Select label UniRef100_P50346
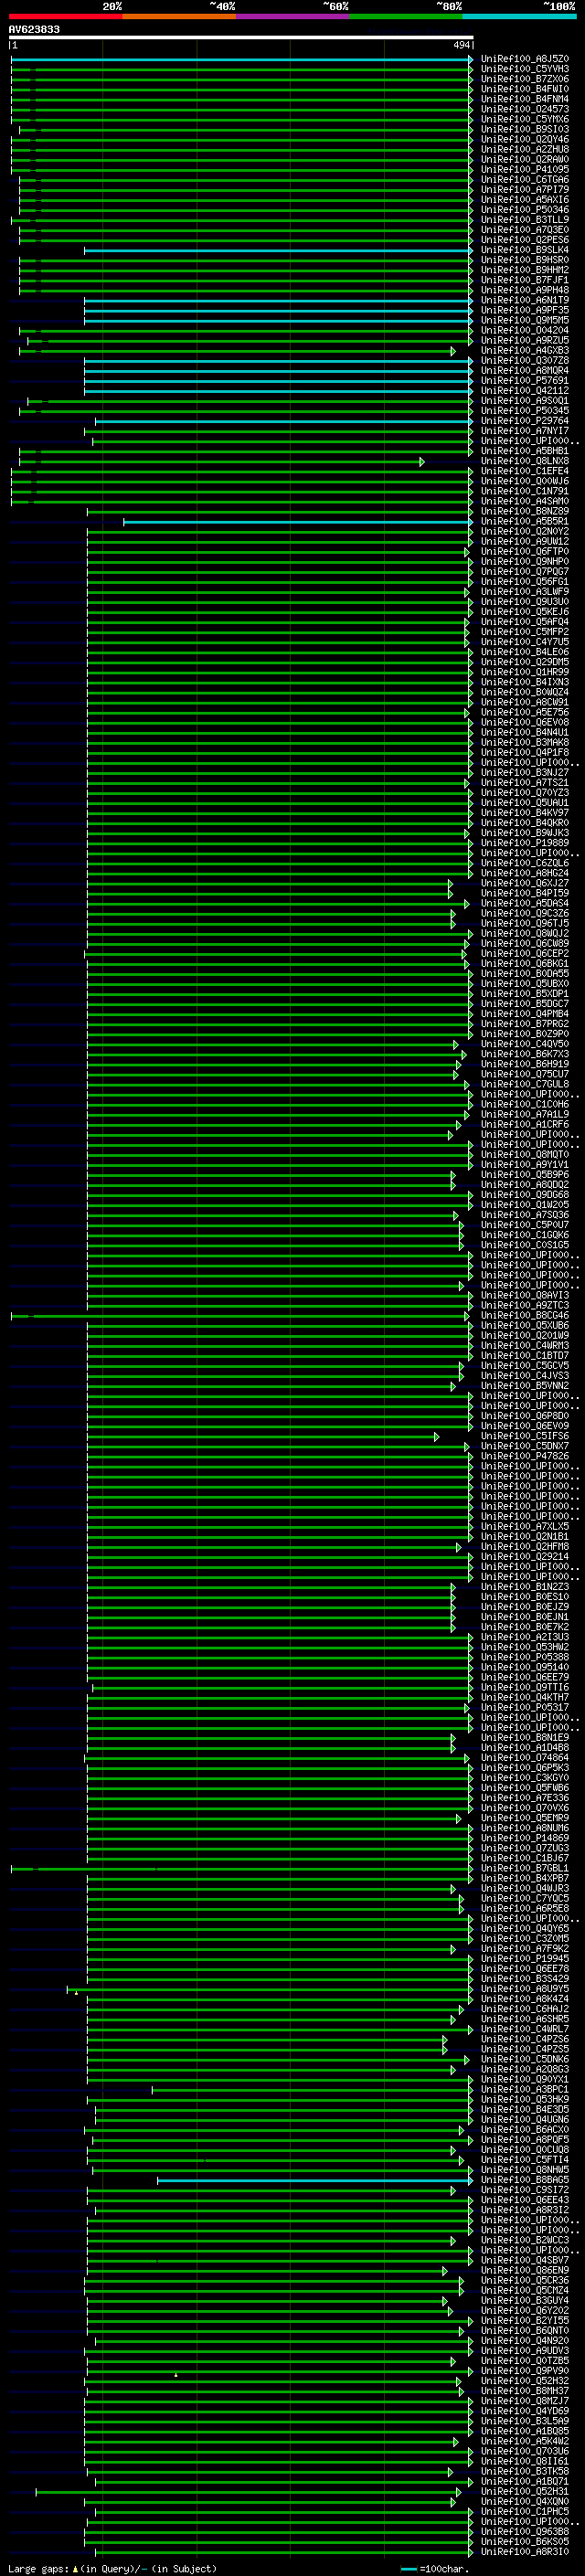 (525, 210)
